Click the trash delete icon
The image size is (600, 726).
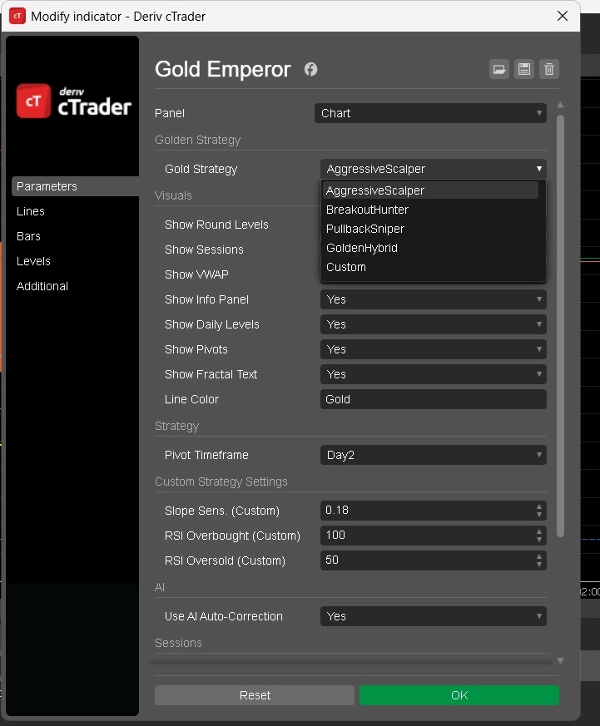coord(549,69)
